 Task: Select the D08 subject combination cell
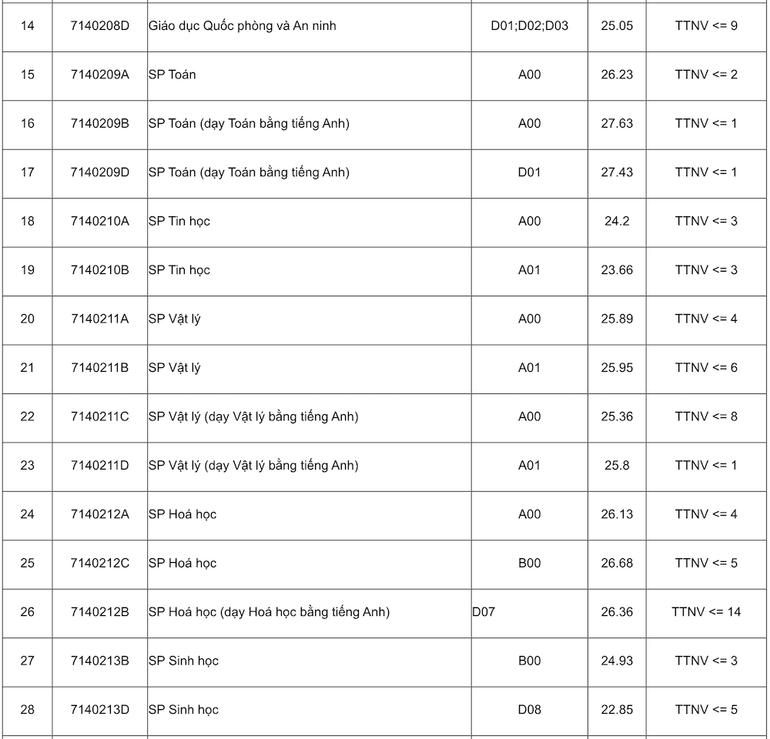pyautogui.click(x=529, y=710)
